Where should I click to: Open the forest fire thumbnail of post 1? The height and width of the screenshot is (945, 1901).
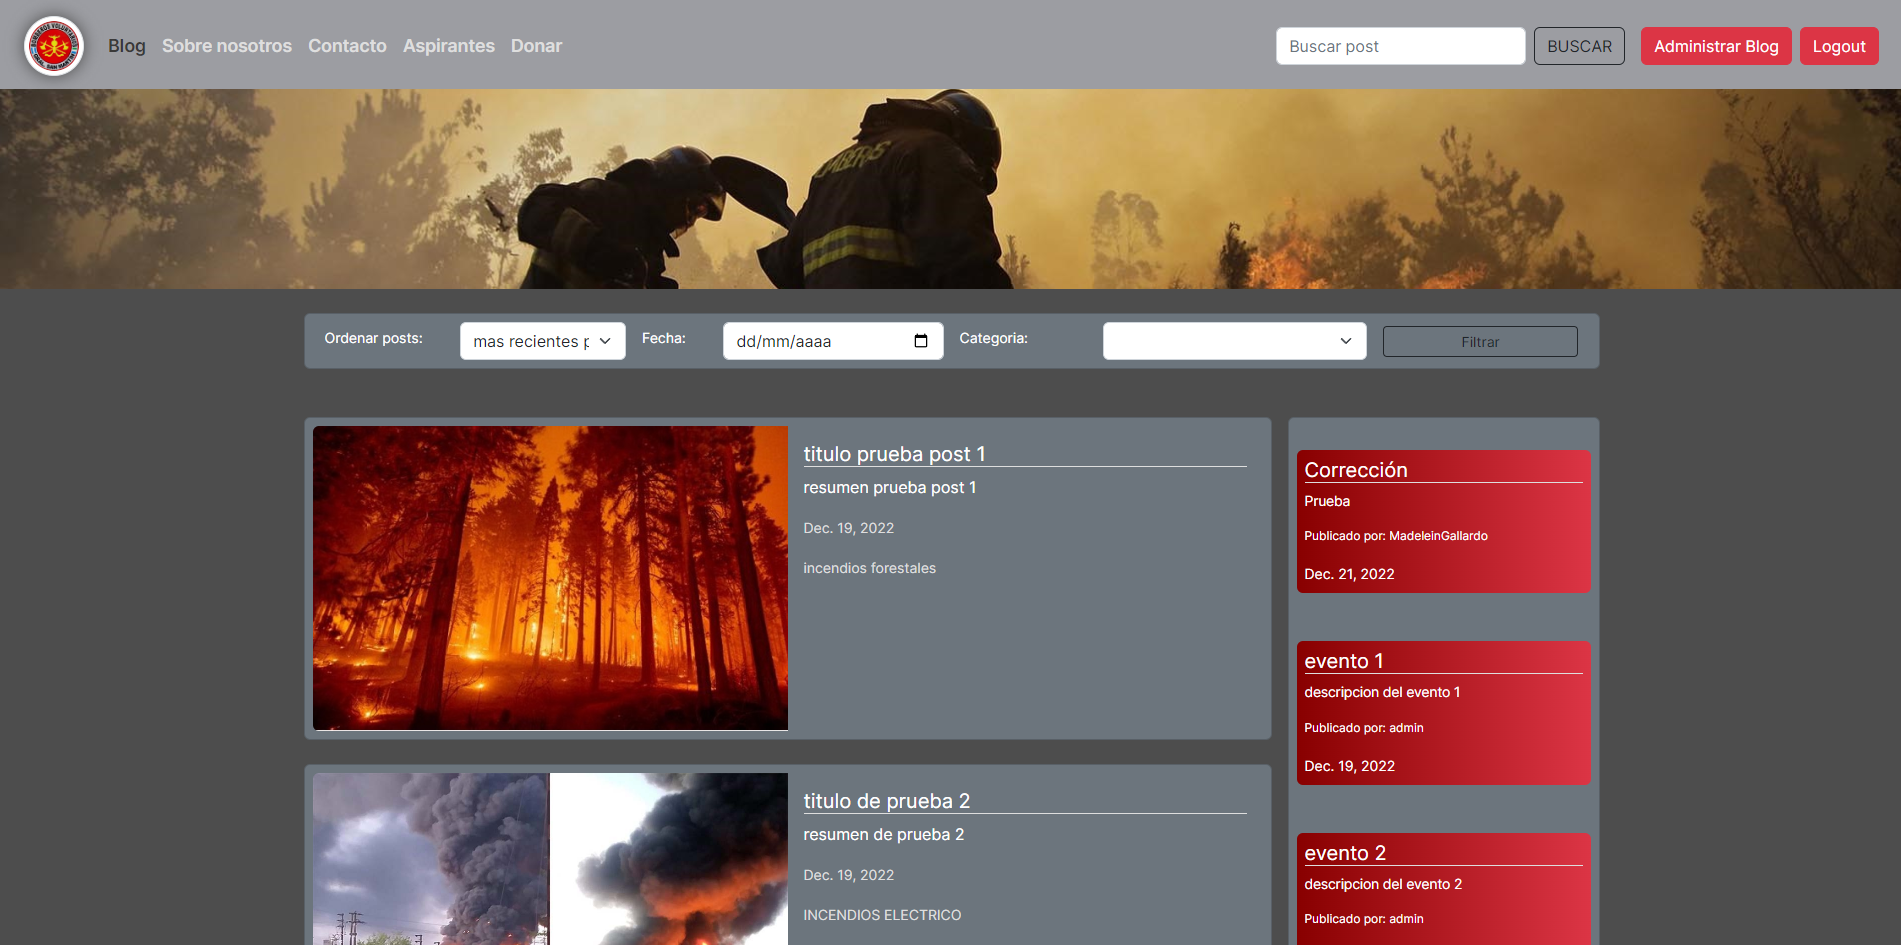click(x=550, y=578)
